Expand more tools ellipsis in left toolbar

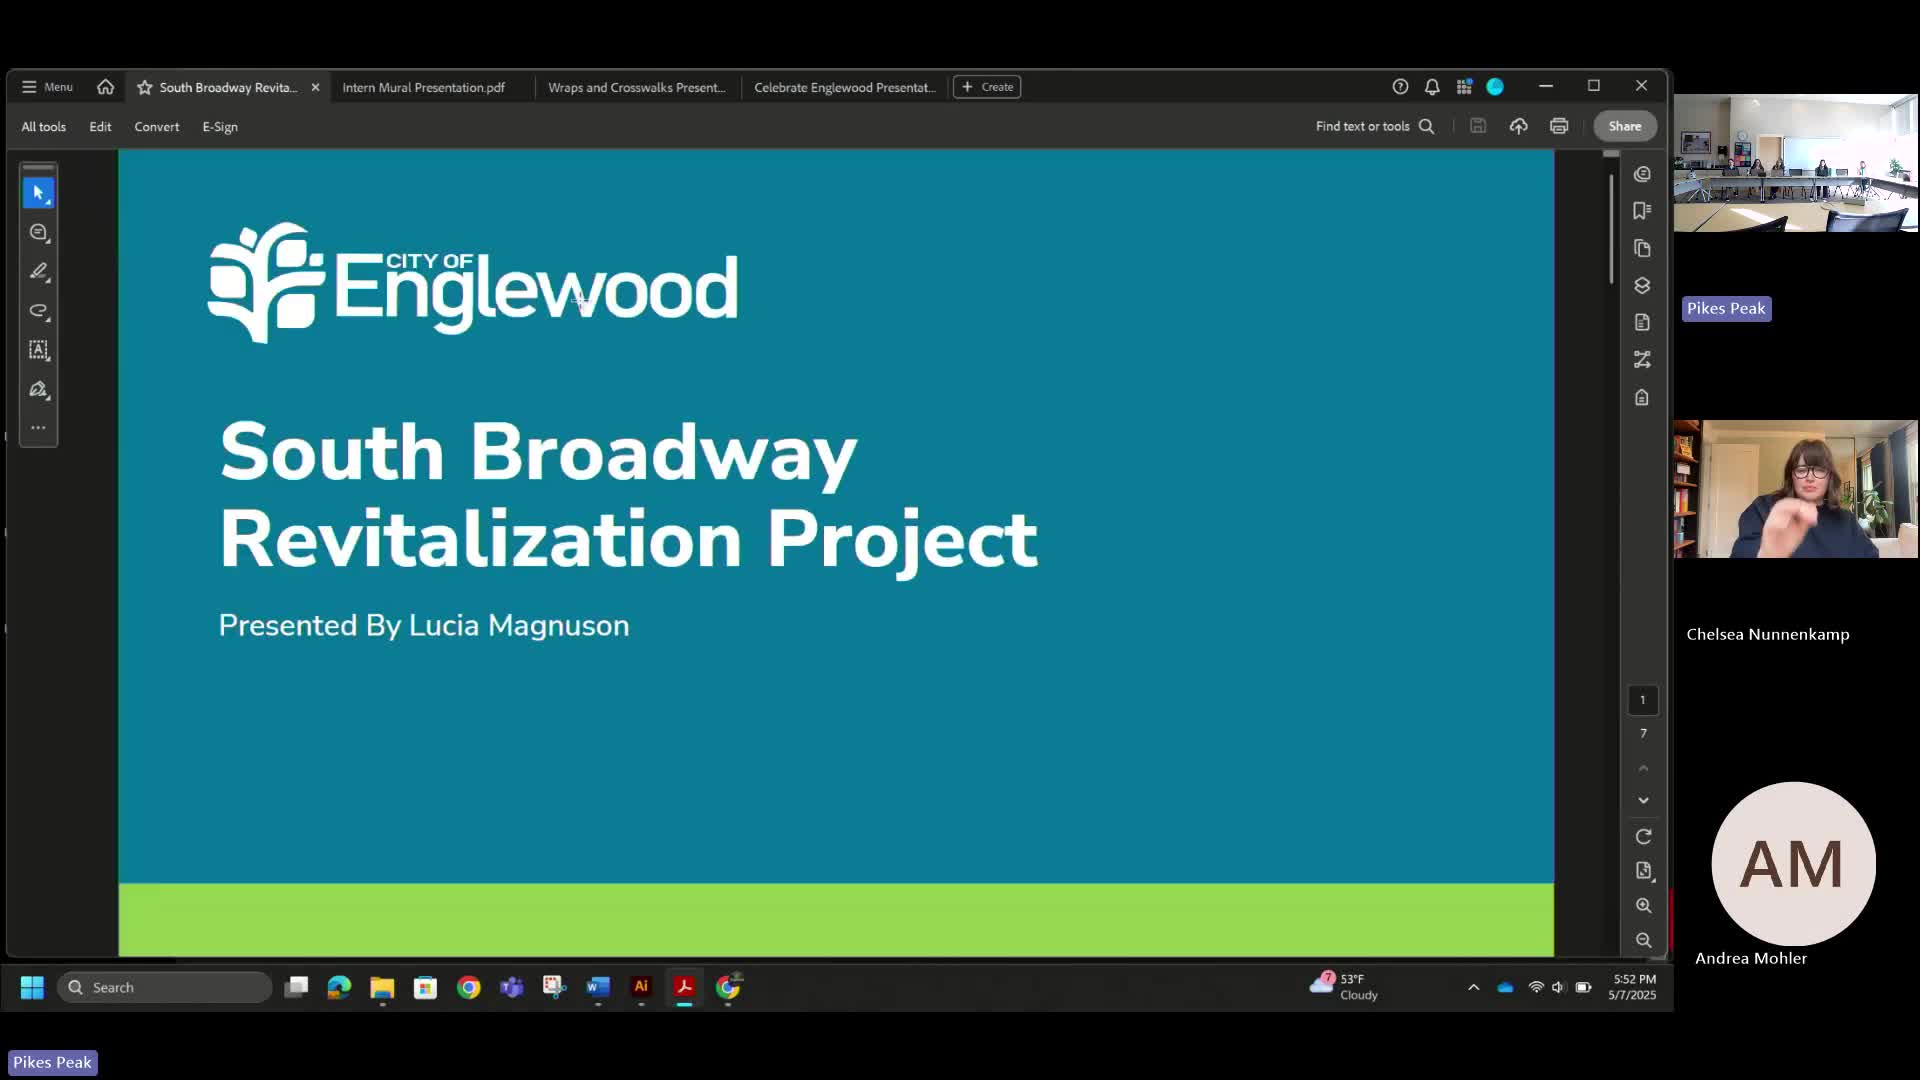coord(38,427)
